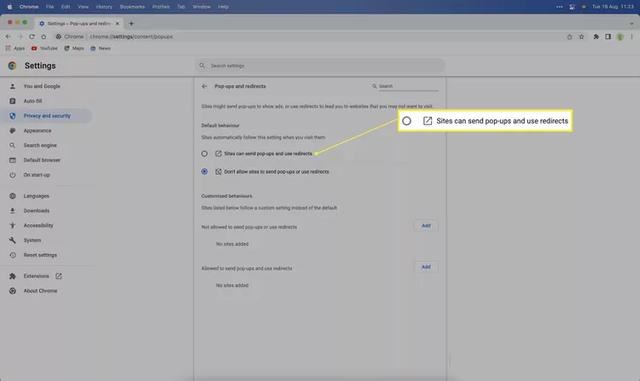Open File menu

click(50, 7)
